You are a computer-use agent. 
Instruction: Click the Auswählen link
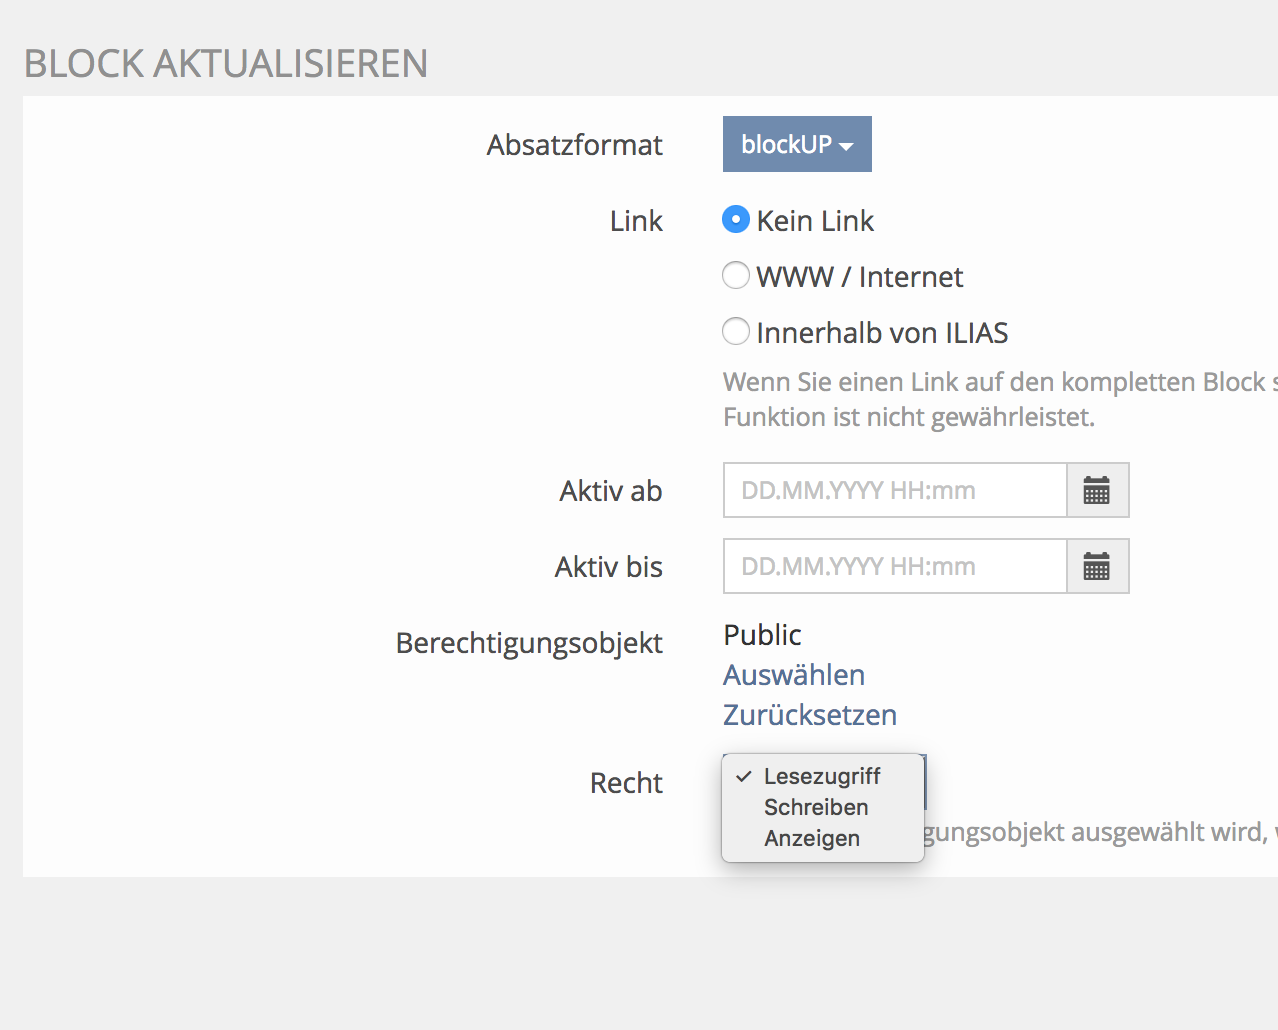(794, 675)
